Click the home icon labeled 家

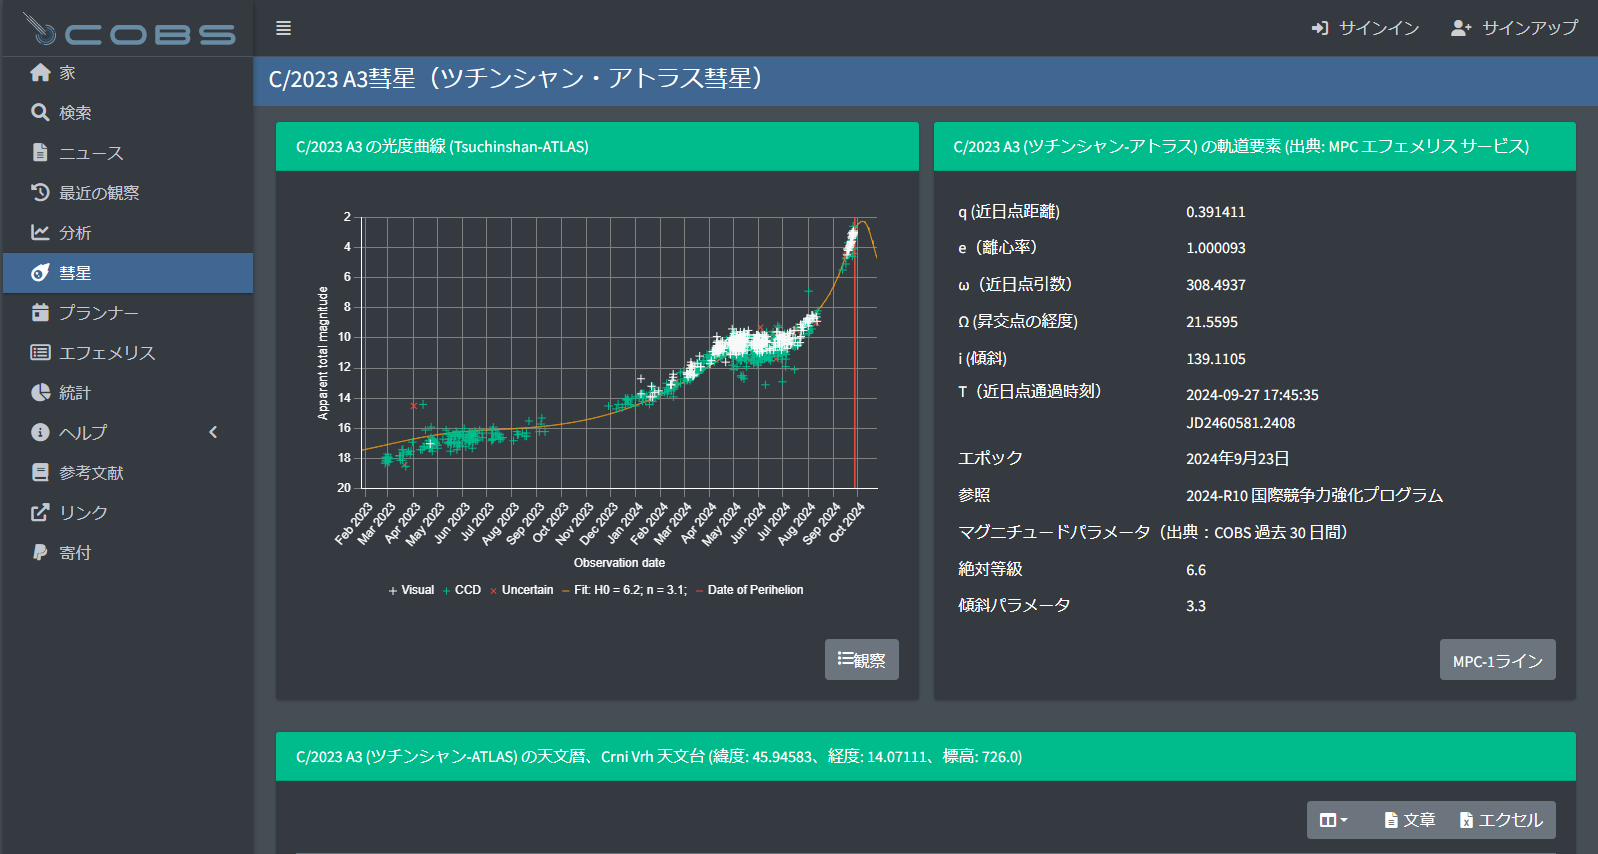[40, 73]
